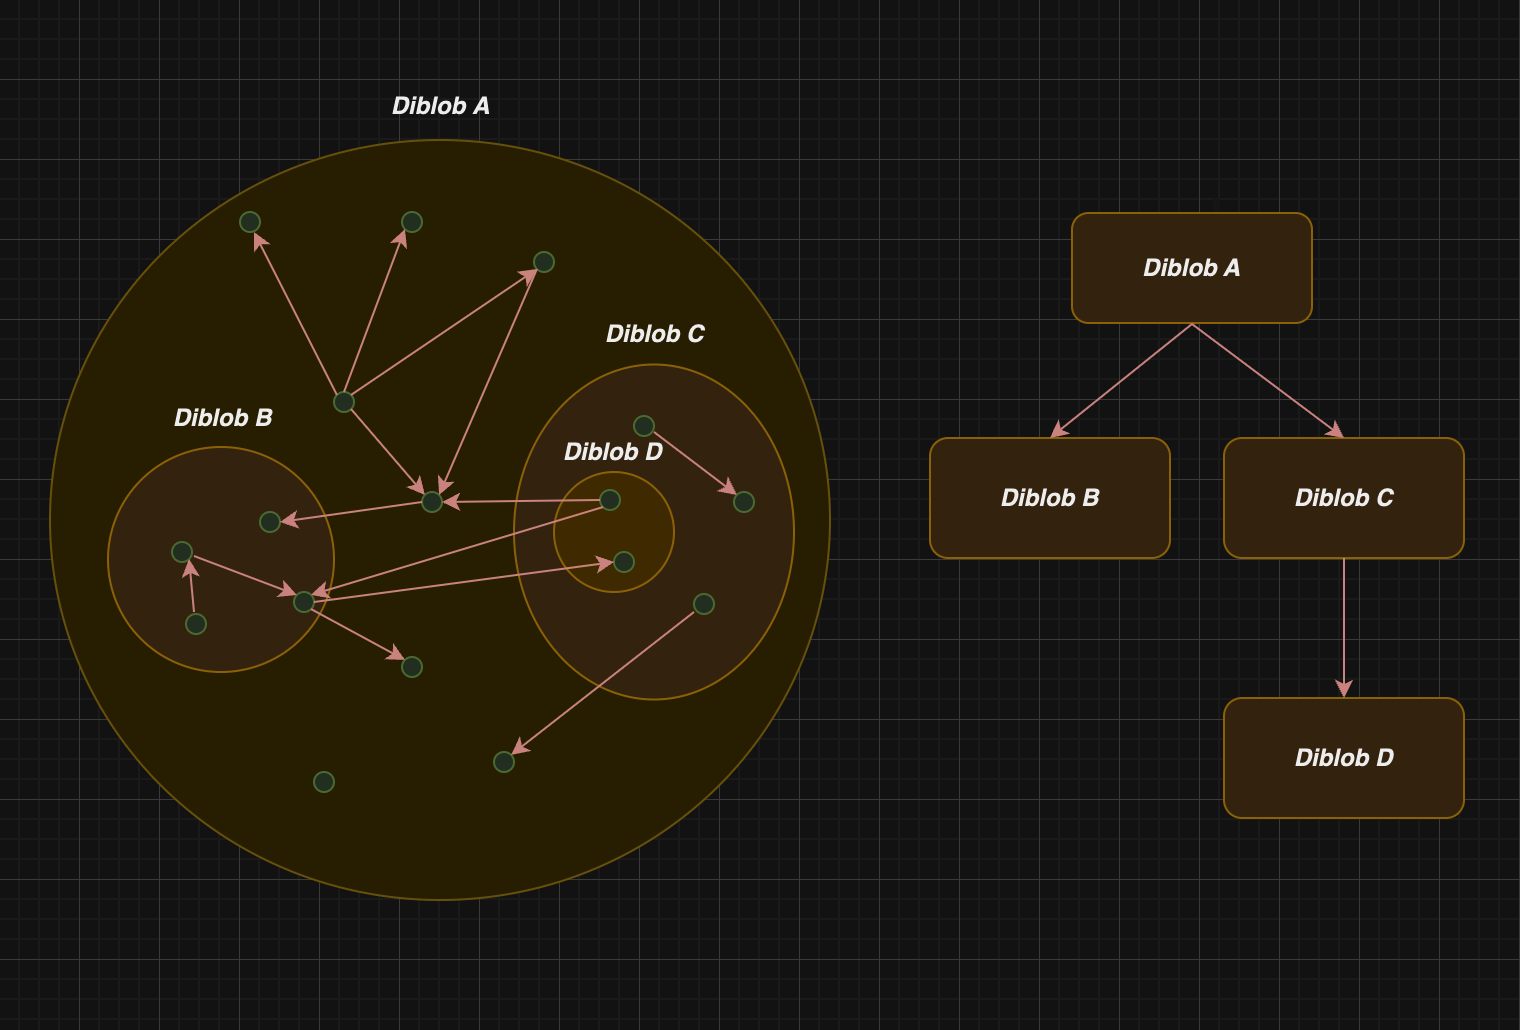Click the Diblob A box in the tree
1520x1030 pixels.
click(x=1191, y=268)
